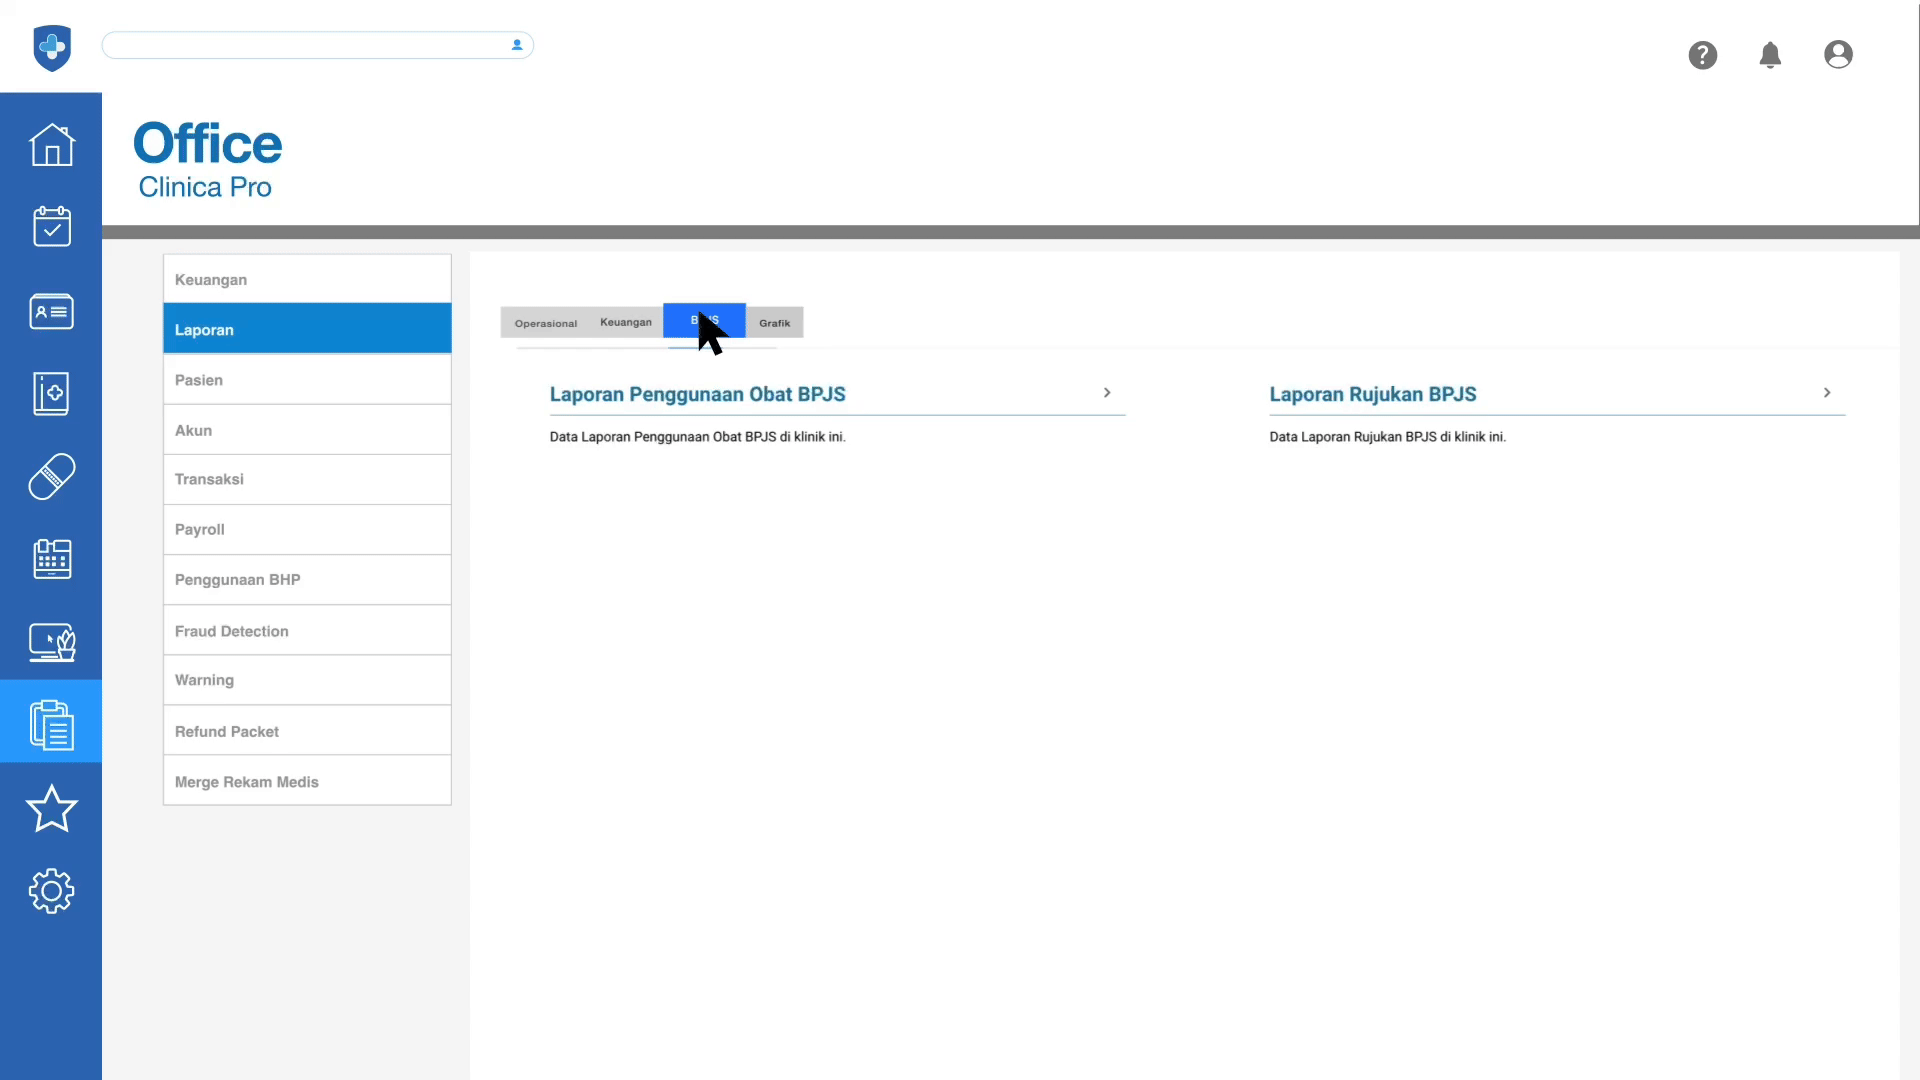Open the user account profile icon
Image resolution: width=1920 pixels, height=1080 pixels.
click(x=1838, y=55)
